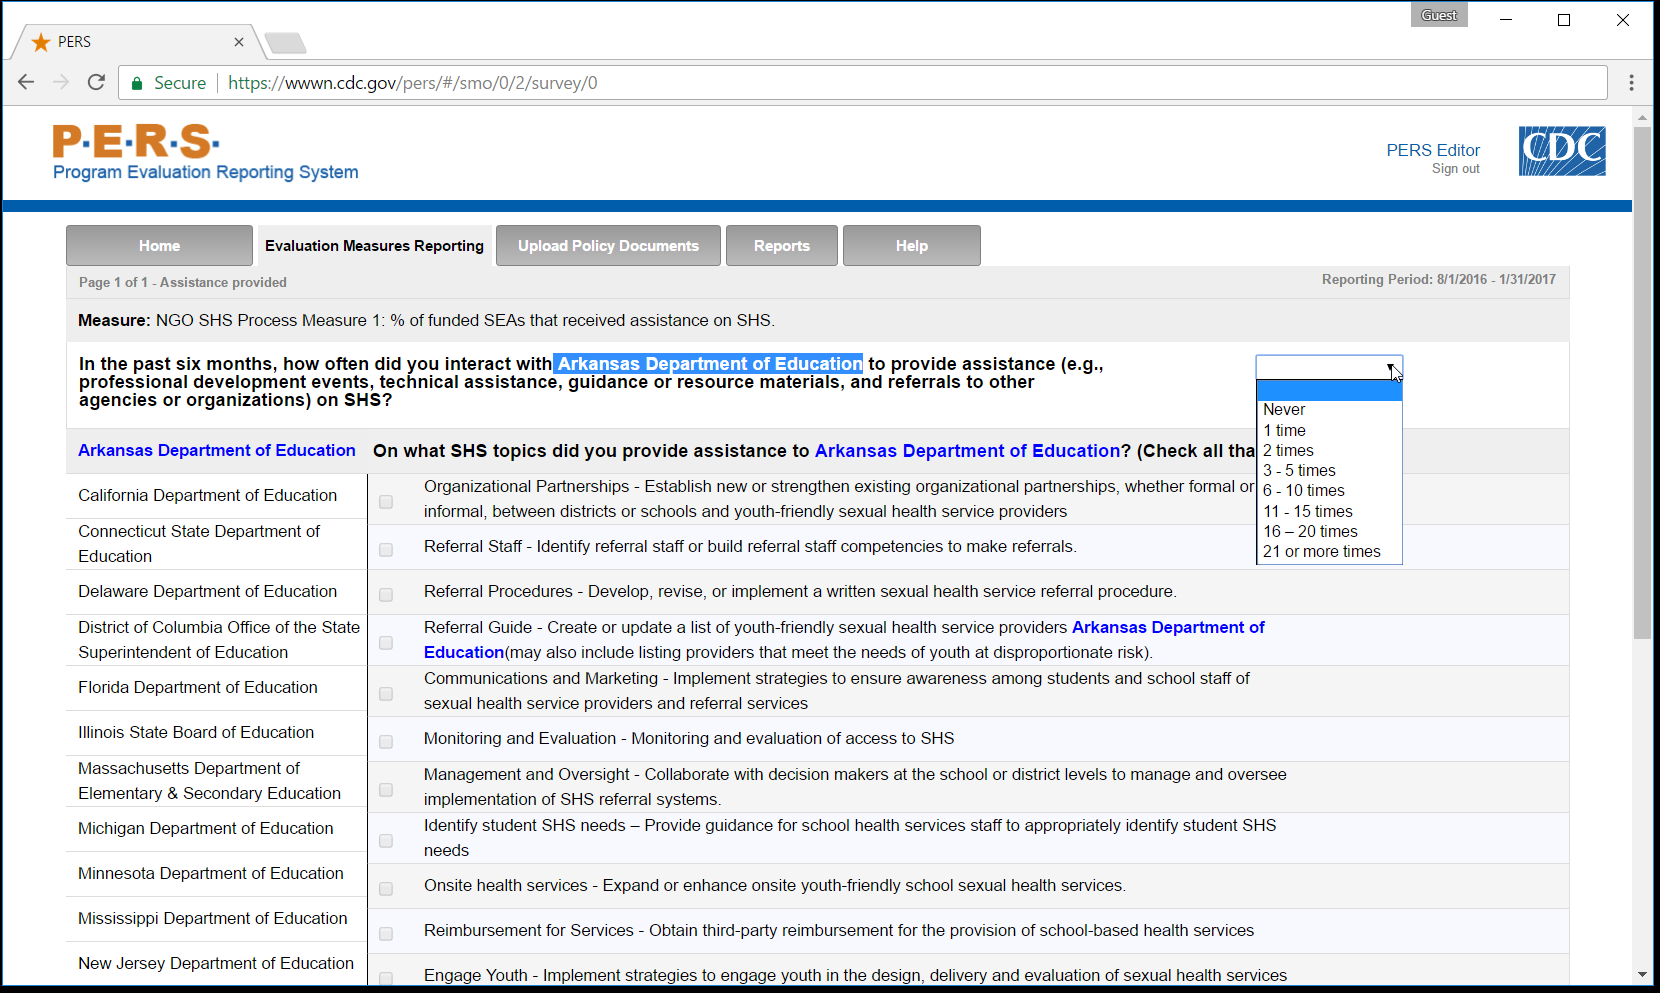Screen dimensions: 1660x993
Task: Check the Reimbursement for Services checkbox
Action: (x=386, y=934)
